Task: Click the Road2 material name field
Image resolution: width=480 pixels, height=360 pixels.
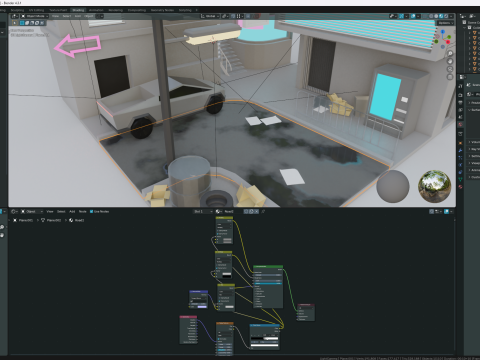Action: (x=233, y=211)
